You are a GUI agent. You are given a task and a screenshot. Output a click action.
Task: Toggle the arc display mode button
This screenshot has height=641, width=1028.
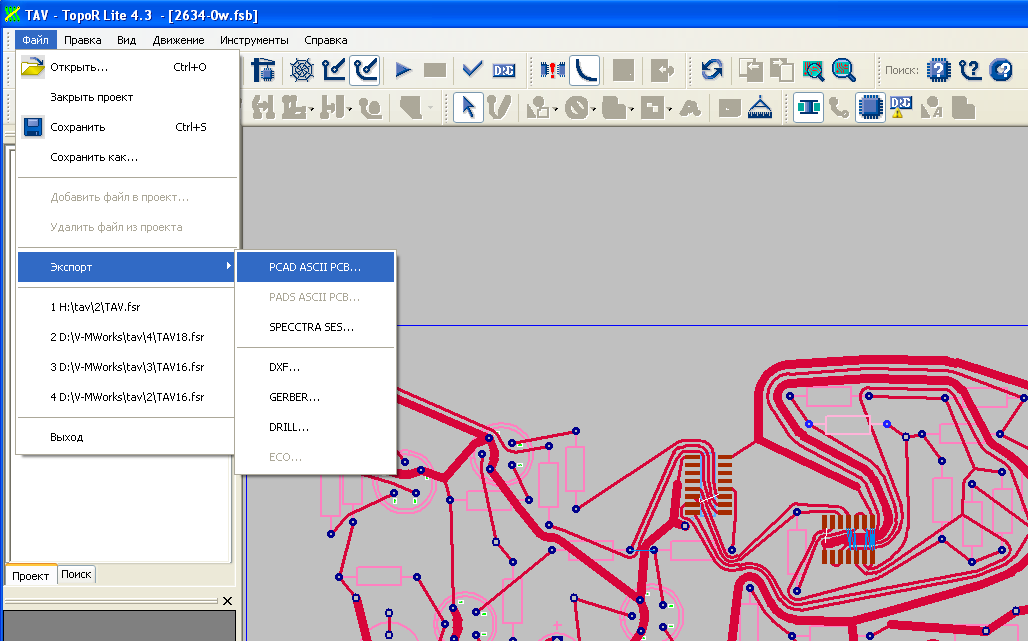[x=585, y=69]
